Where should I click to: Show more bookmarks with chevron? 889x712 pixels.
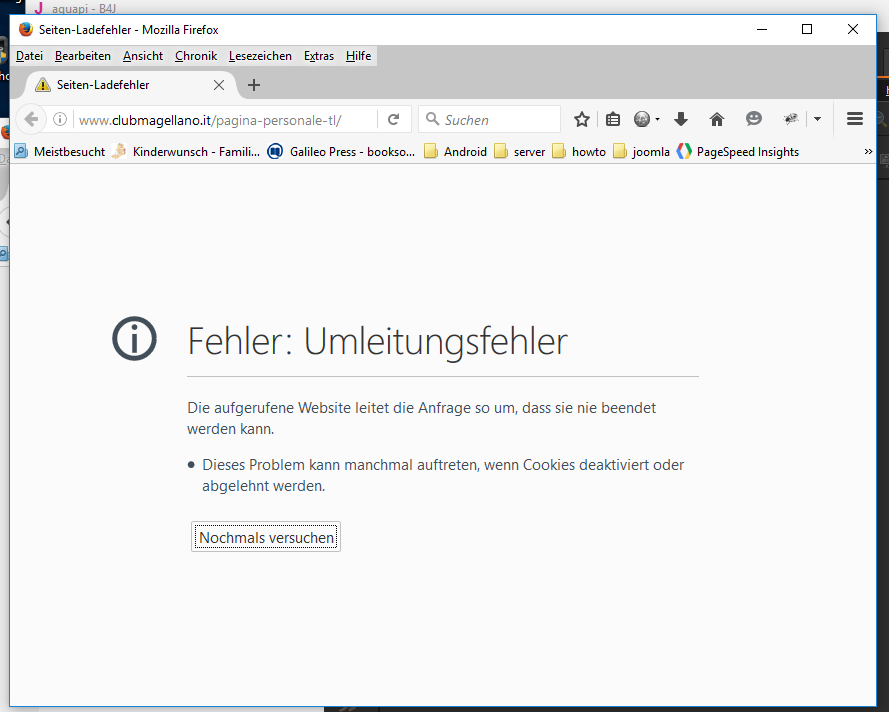point(868,151)
